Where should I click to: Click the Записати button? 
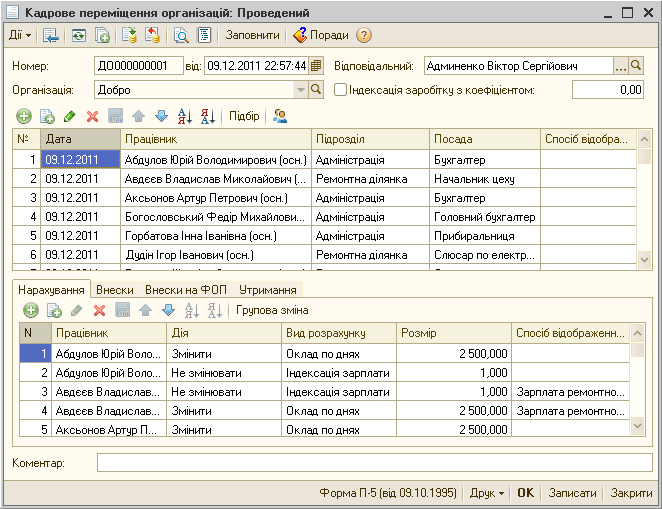[x=572, y=493]
